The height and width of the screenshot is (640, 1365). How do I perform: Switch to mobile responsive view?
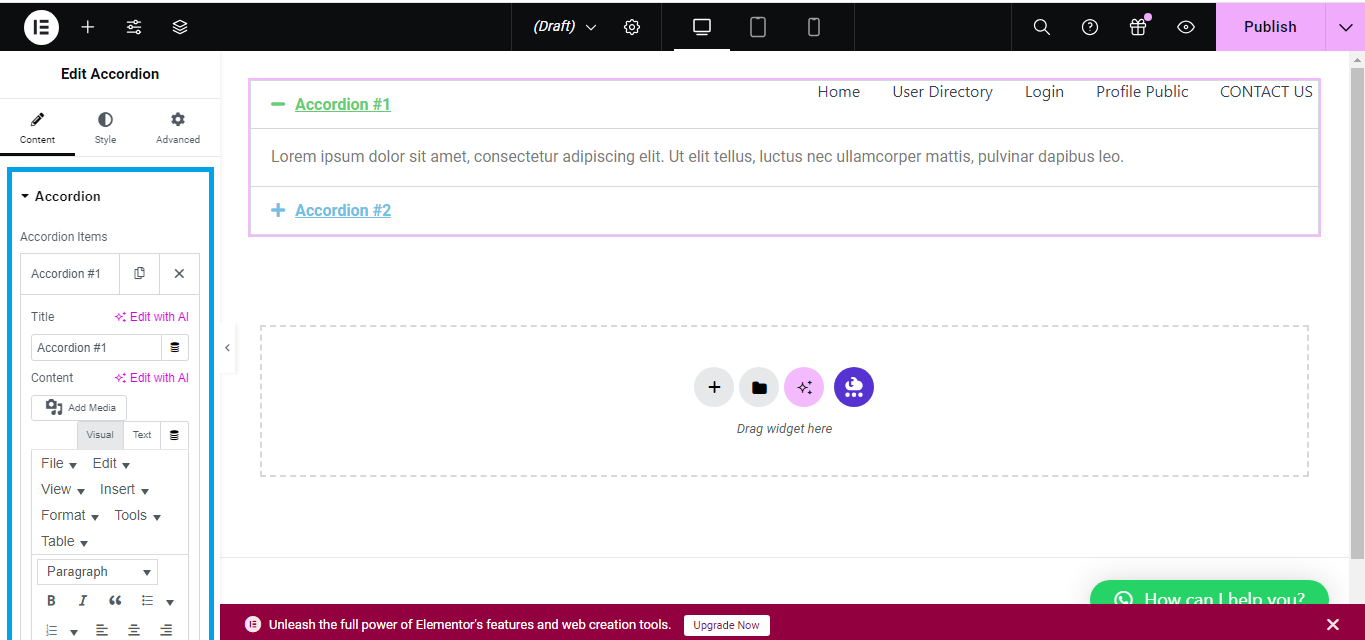(x=814, y=27)
